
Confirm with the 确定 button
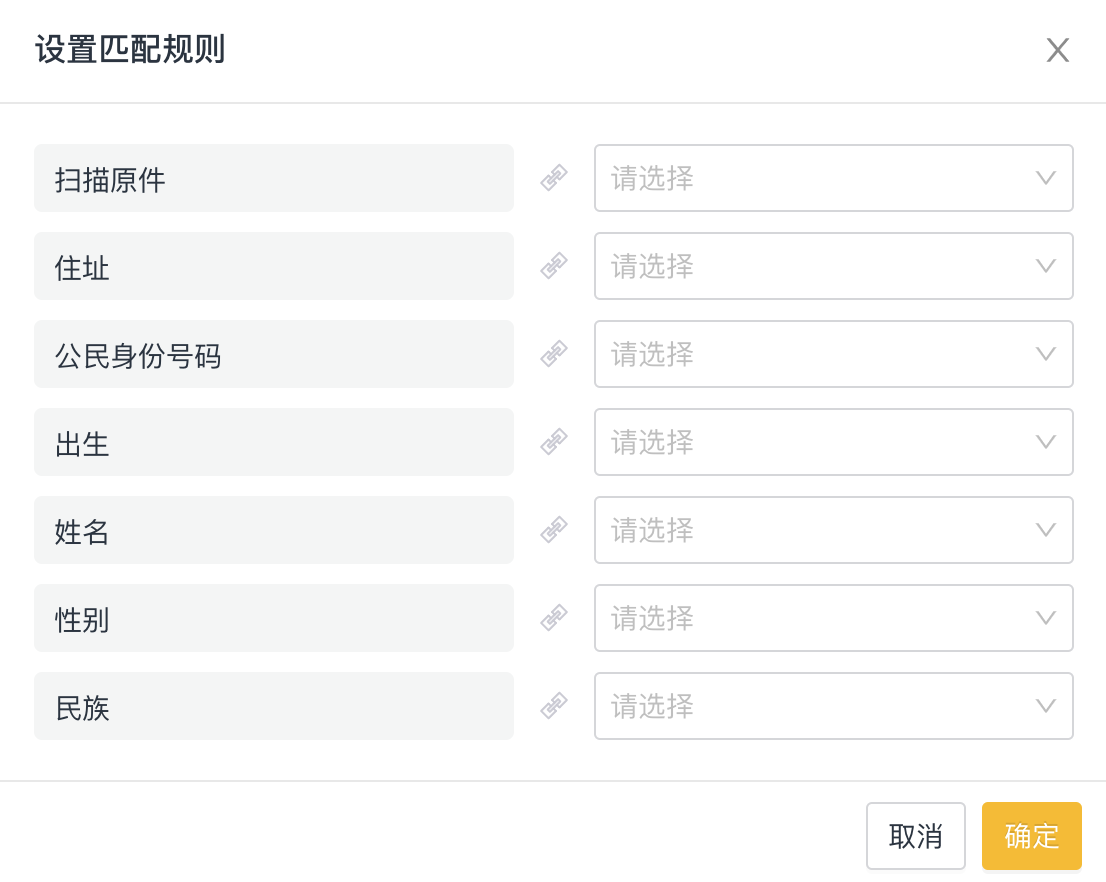(1031, 836)
